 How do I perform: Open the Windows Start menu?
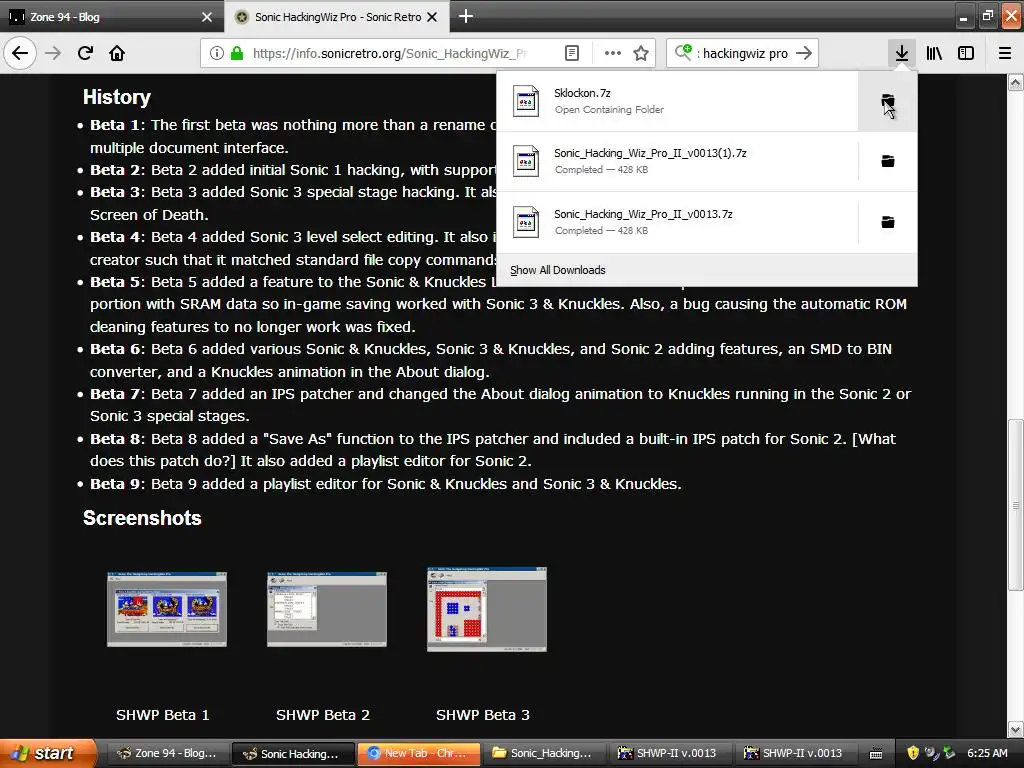coord(48,753)
